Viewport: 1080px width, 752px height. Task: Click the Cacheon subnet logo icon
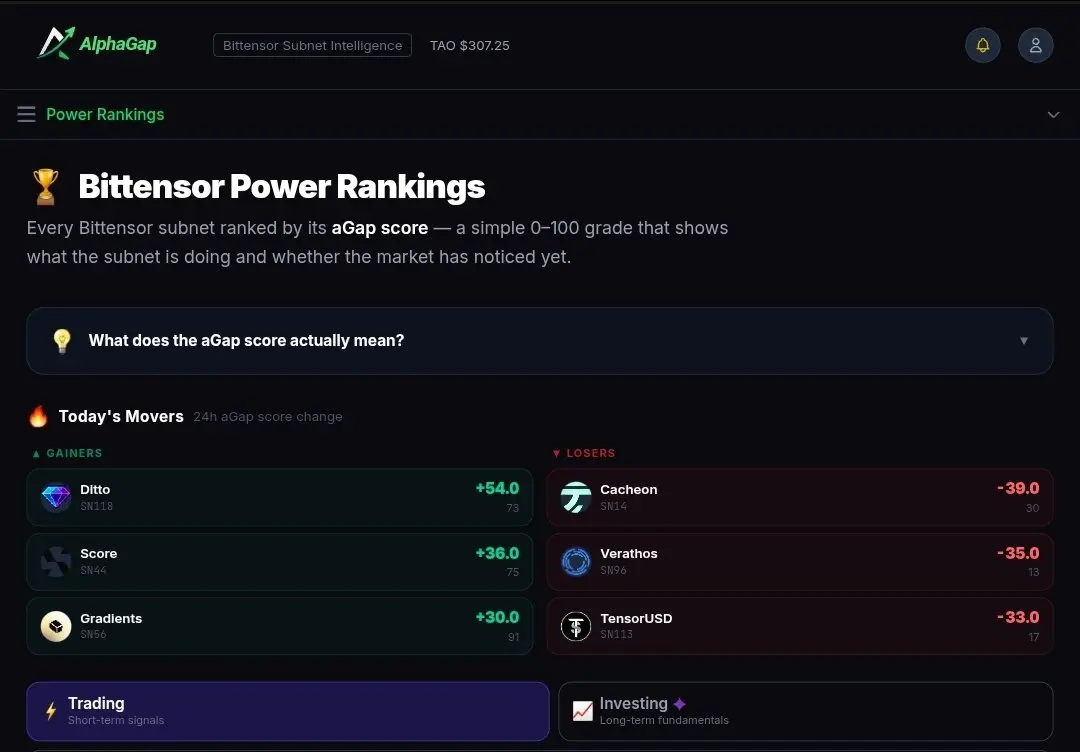[576, 497]
